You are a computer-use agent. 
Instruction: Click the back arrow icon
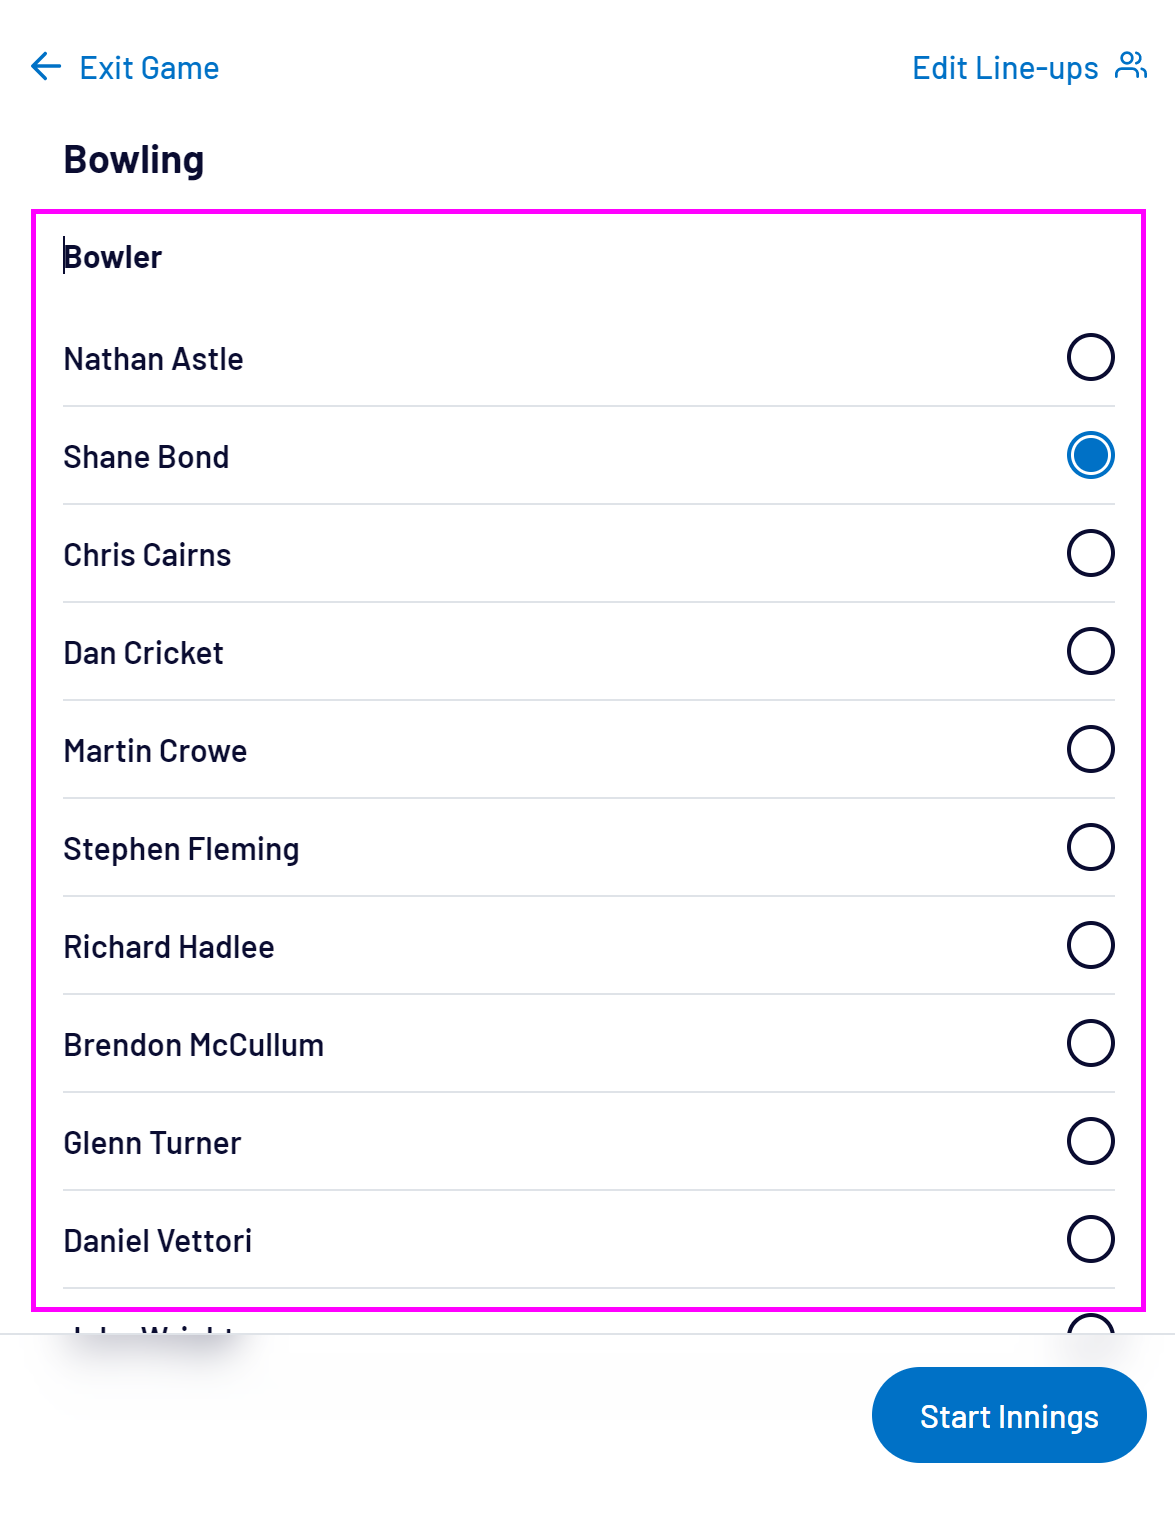click(46, 67)
